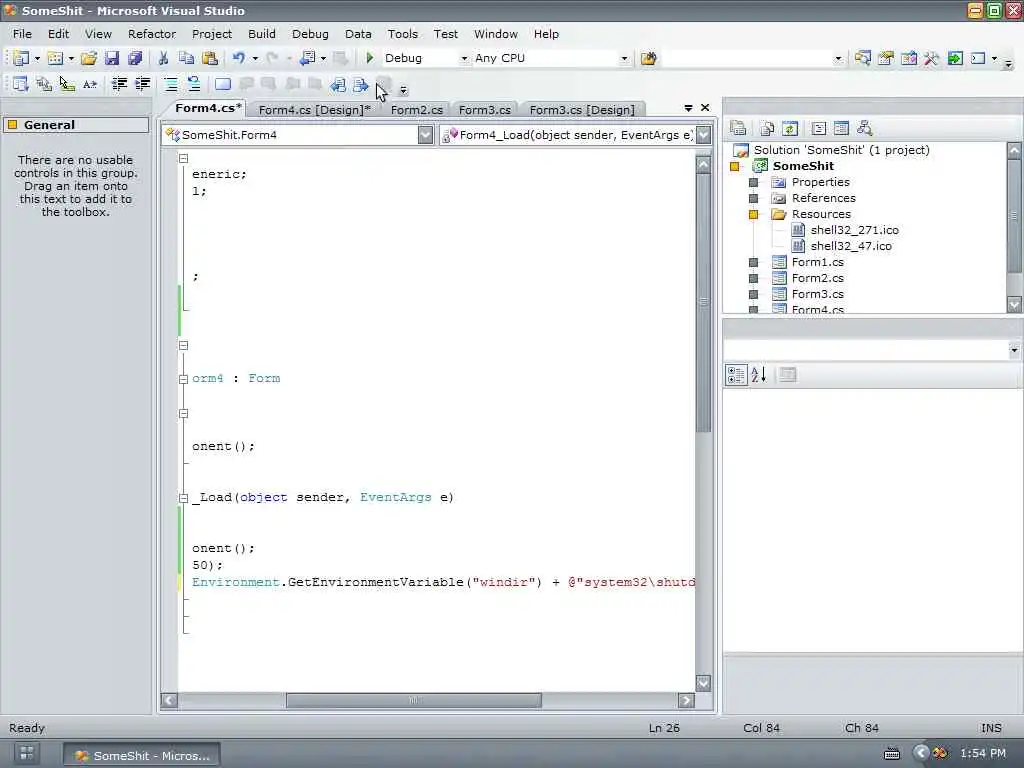Screen dimensions: 1024x768
Task: Increase the line indent with the toolbar icon
Action: (142, 84)
